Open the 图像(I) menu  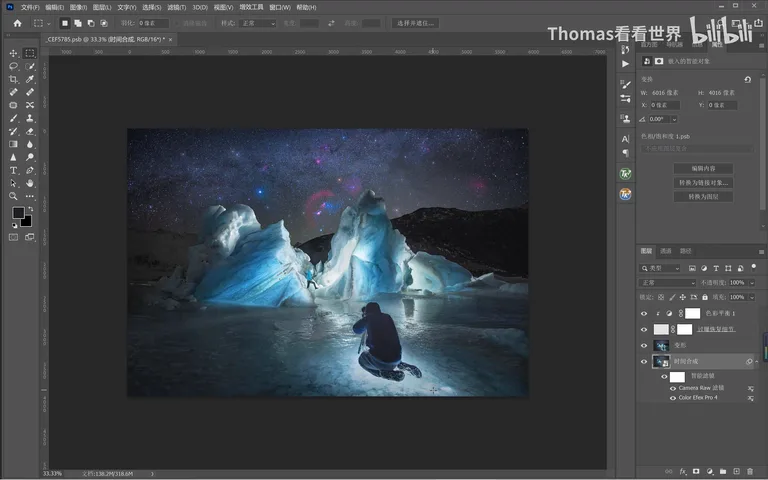78,7
